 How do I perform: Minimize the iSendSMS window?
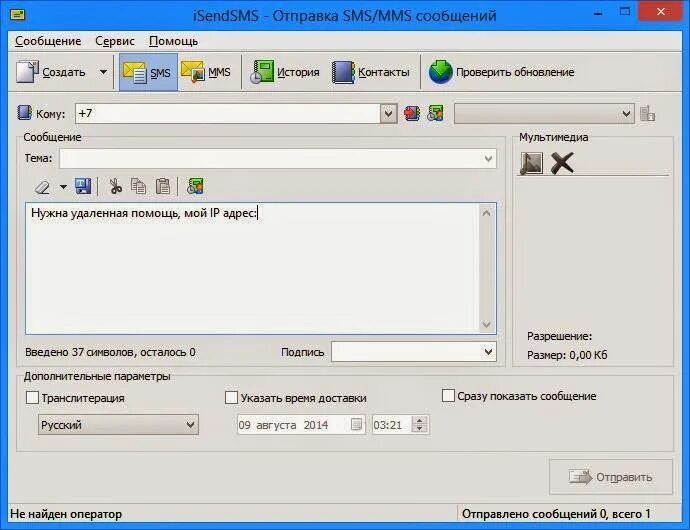pyautogui.click(x=598, y=13)
